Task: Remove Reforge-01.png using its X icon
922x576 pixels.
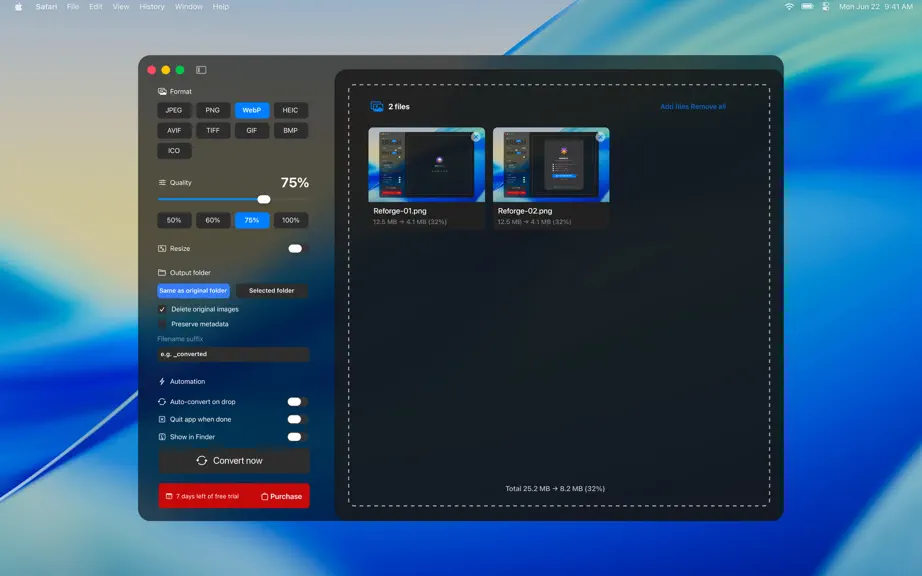Action: tap(476, 136)
